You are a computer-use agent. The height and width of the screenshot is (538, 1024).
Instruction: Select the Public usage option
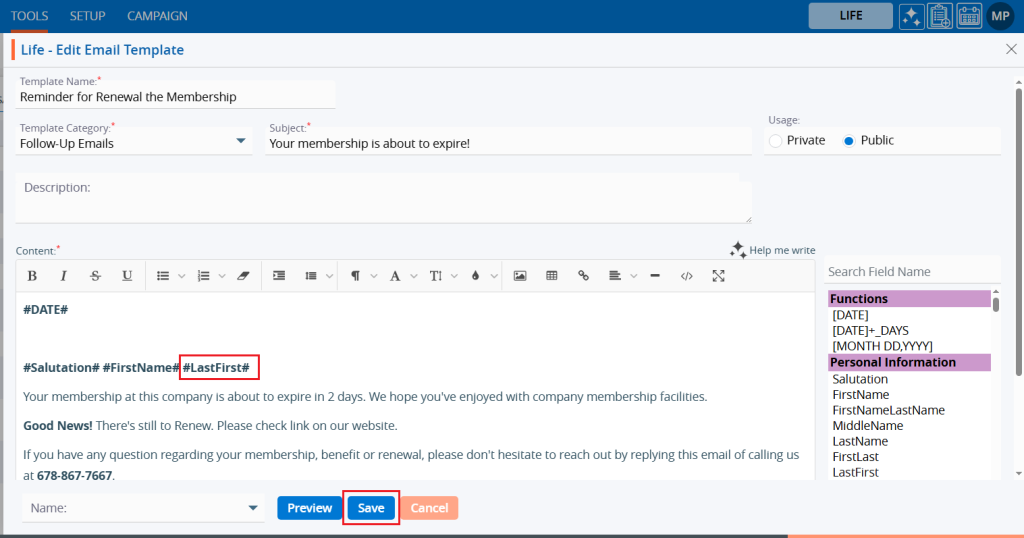(x=849, y=141)
